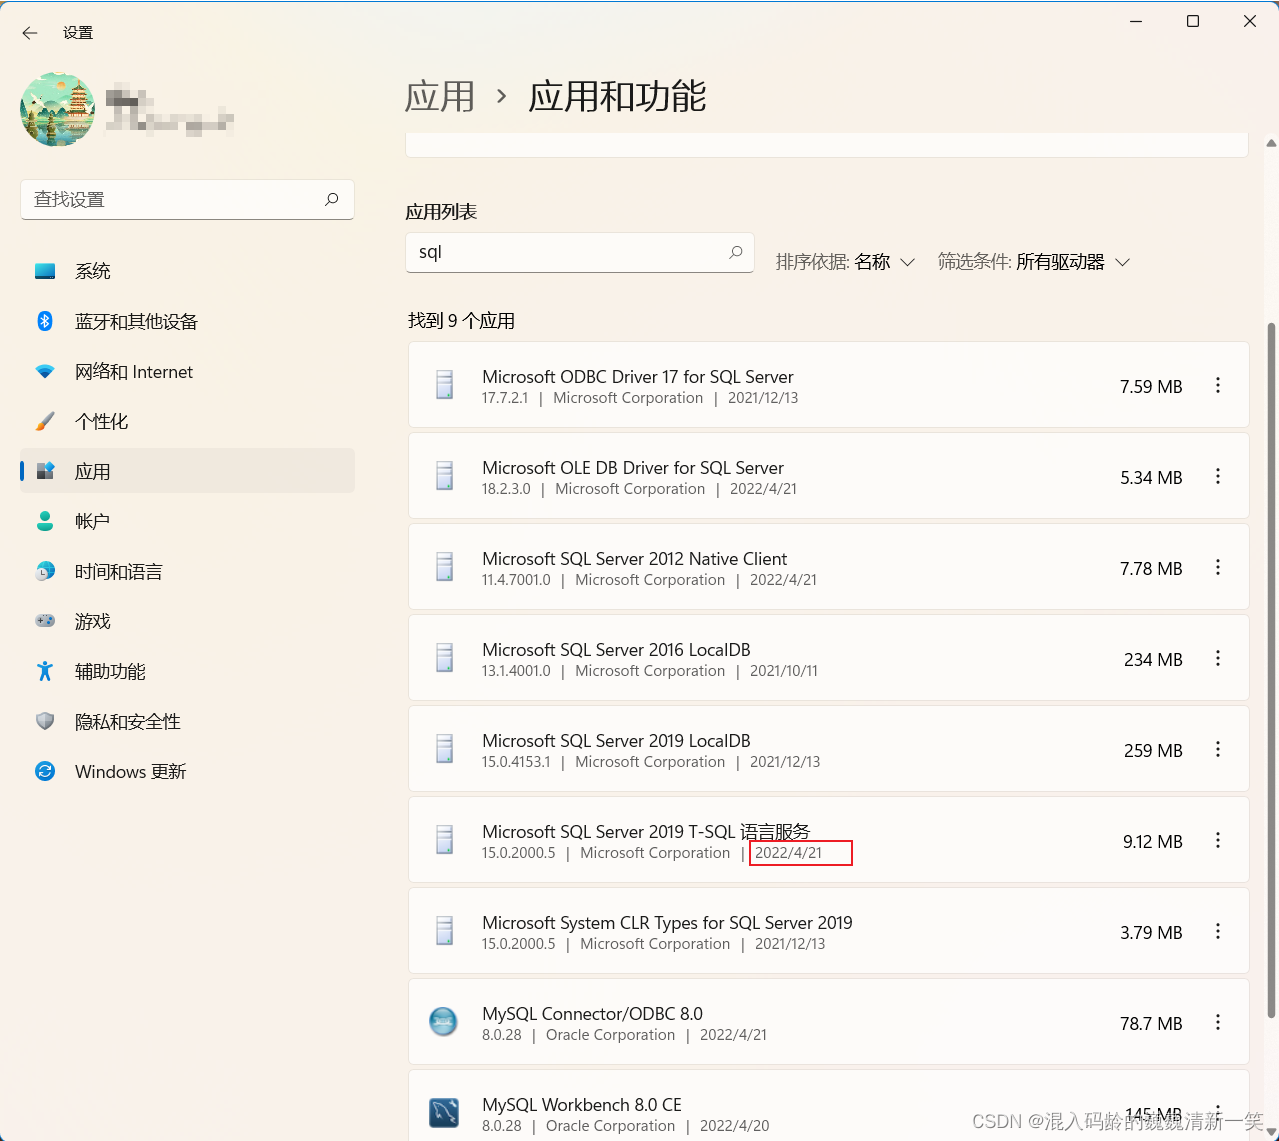Screen dimensions: 1279x1141
Task: Open more options for MySQL Connector/ODBC 8.0
Action: [1218, 1022]
